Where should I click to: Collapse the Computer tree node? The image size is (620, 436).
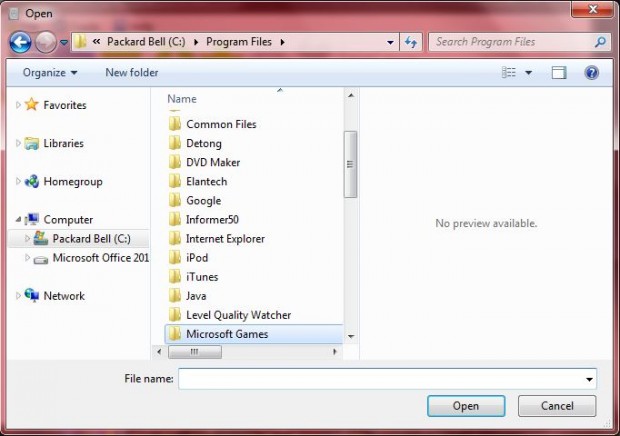[x=18, y=219]
